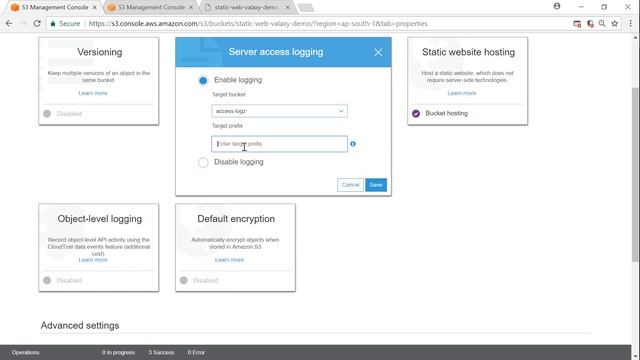Switch to the first S3 Management Console tab

pyautogui.click(x=54, y=7)
